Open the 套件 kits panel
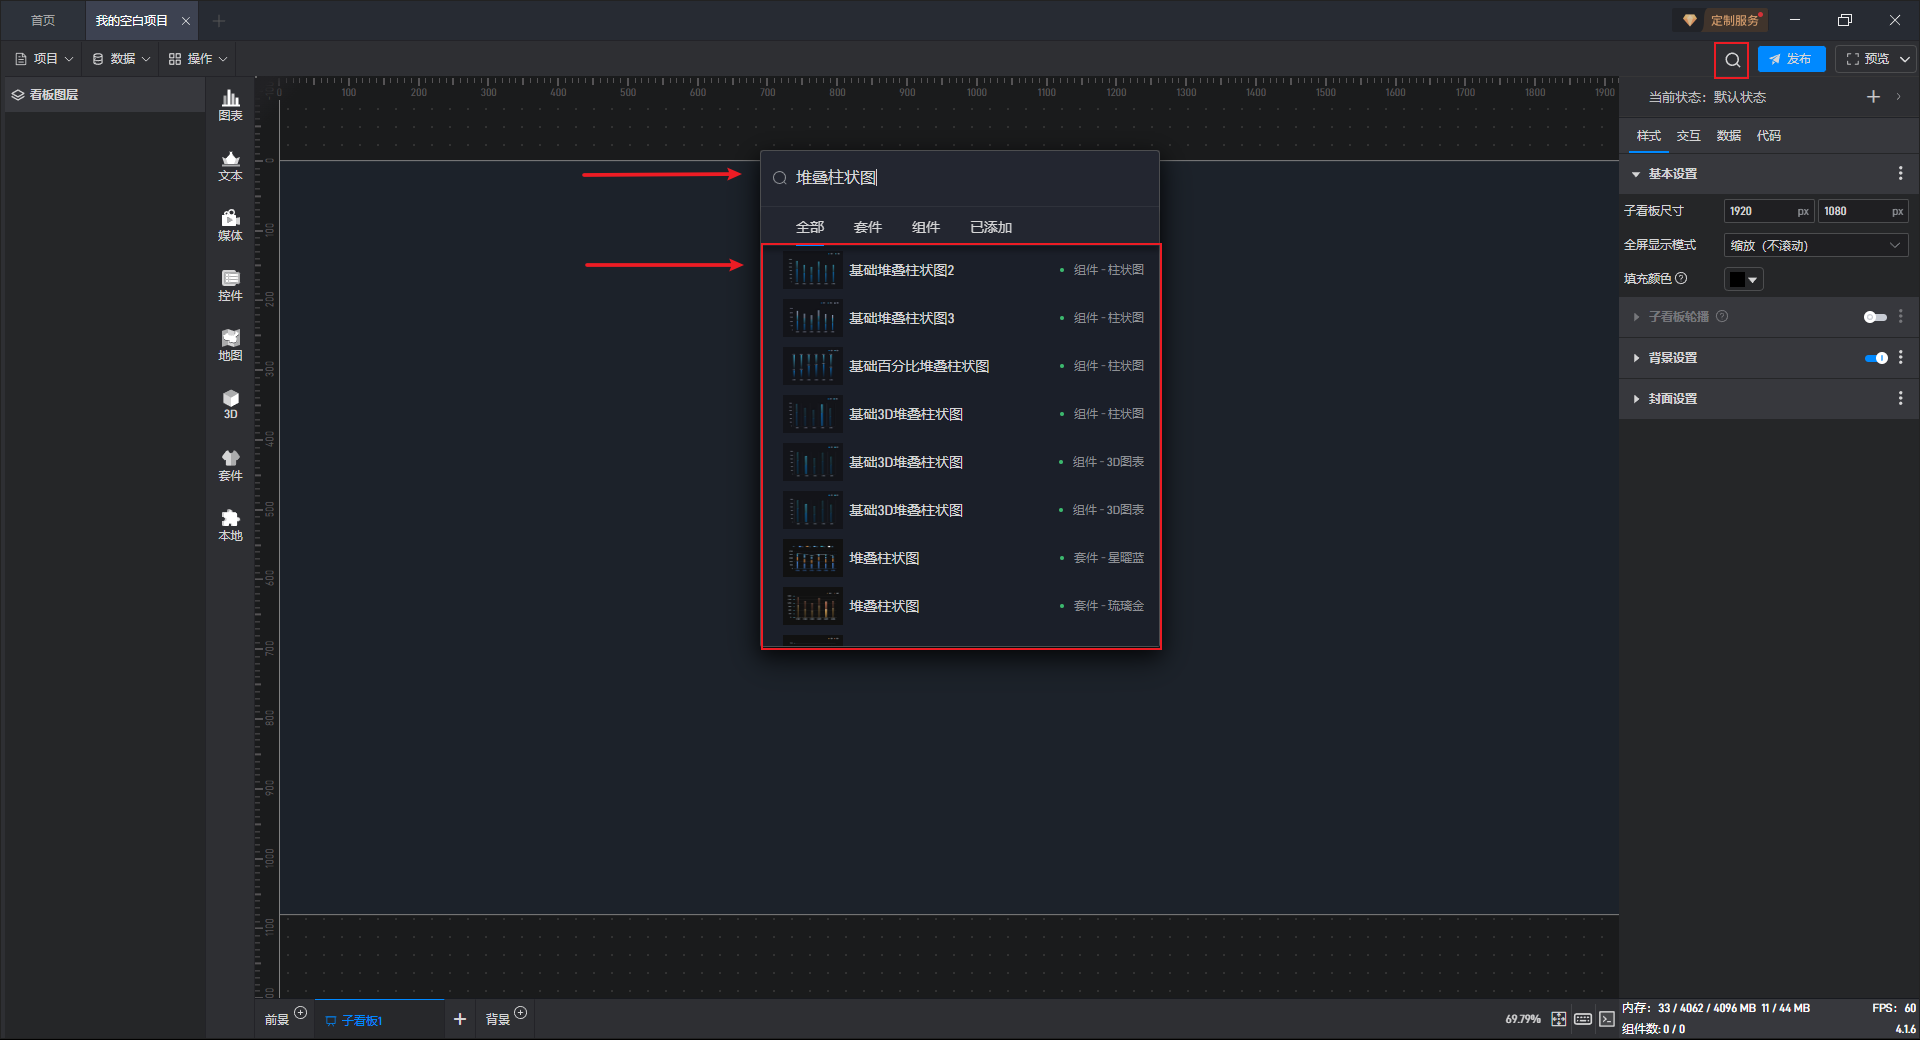 tap(230, 465)
